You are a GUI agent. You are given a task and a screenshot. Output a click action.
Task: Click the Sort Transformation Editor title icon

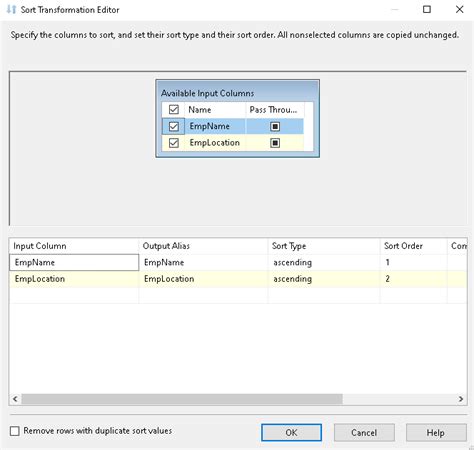point(11,9)
